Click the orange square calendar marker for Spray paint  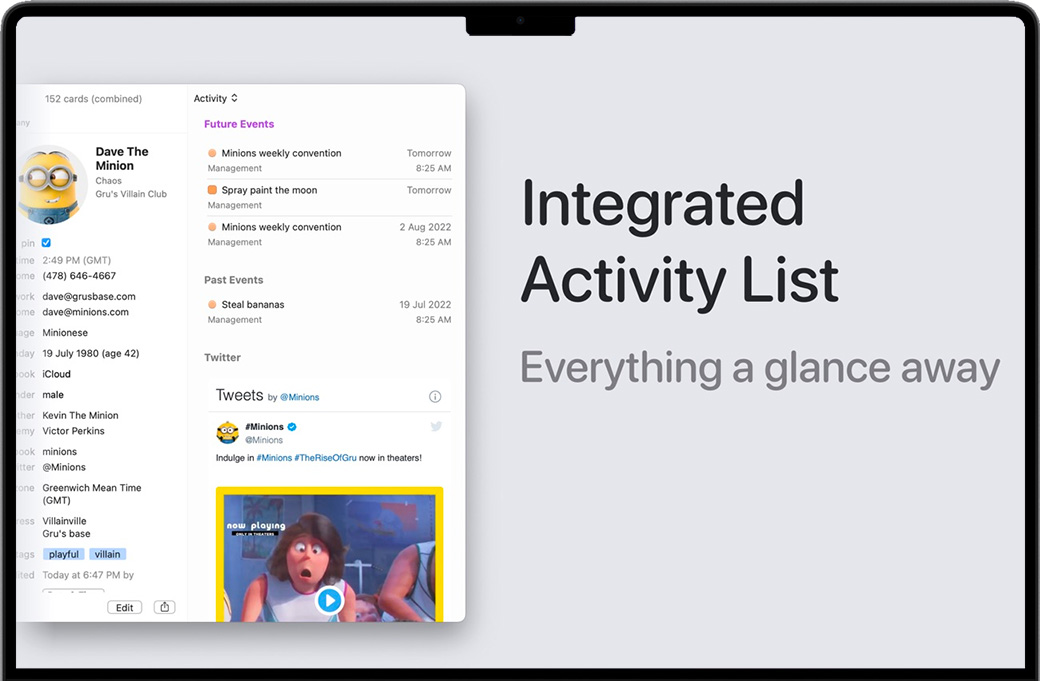pyautogui.click(x=212, y=190)
